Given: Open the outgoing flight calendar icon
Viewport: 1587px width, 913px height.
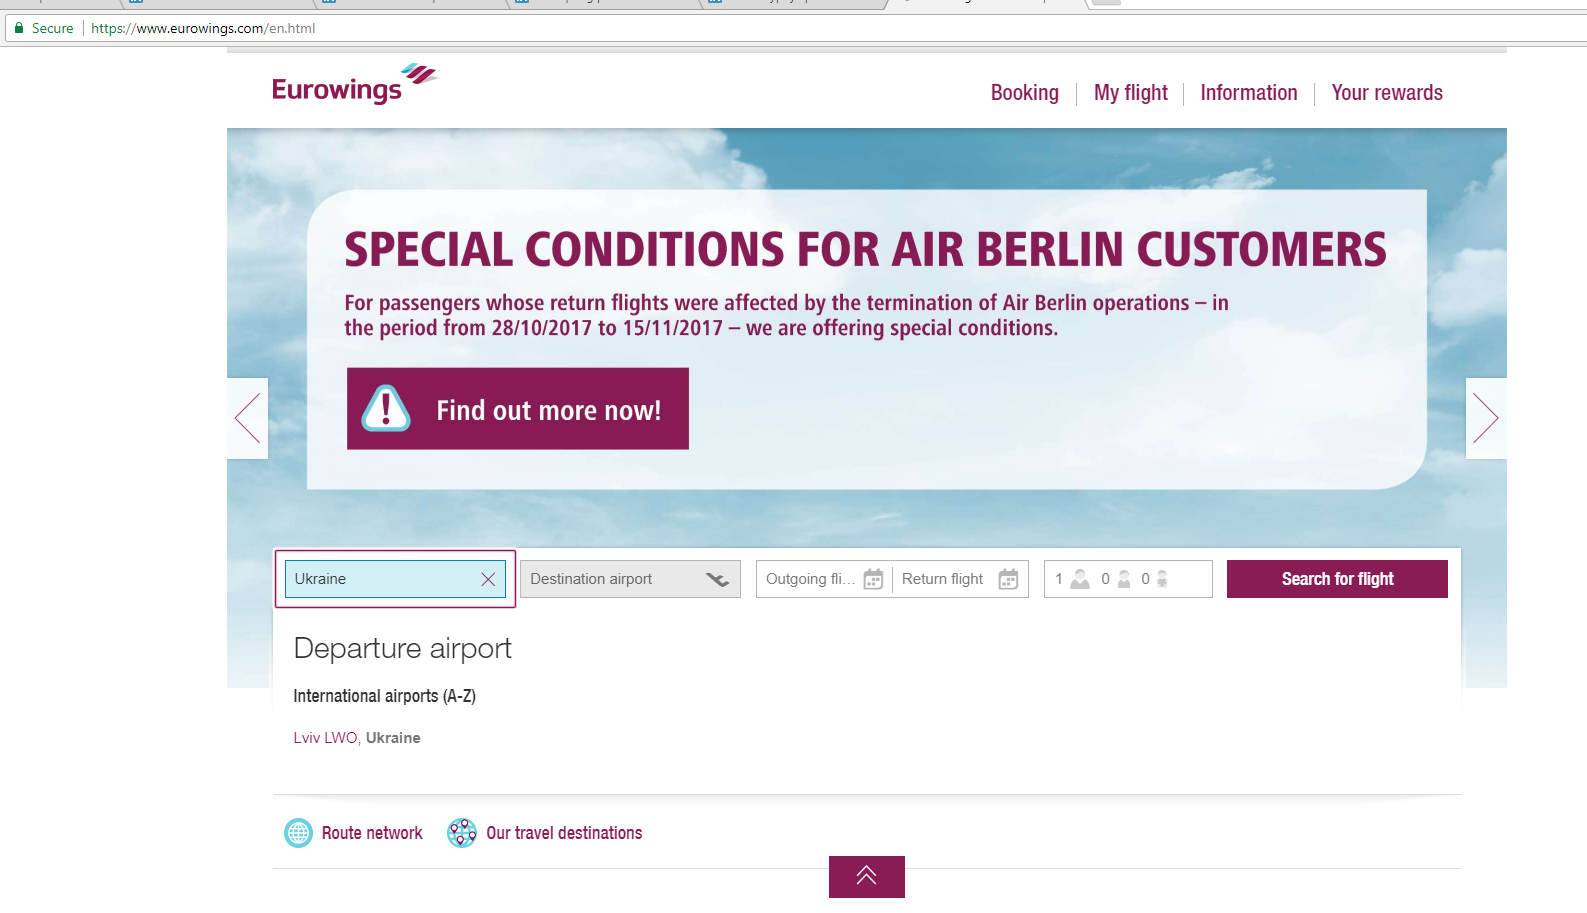Looking at the screenshot, I should tap(873, 580).
